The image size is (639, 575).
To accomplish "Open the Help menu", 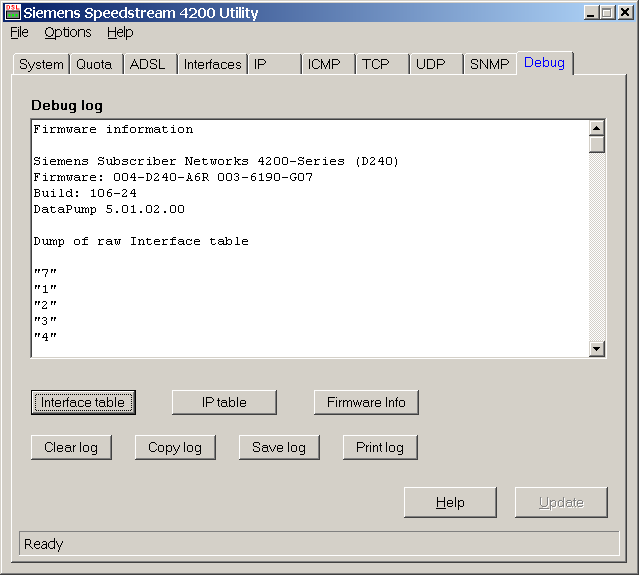I will (120, 32).
